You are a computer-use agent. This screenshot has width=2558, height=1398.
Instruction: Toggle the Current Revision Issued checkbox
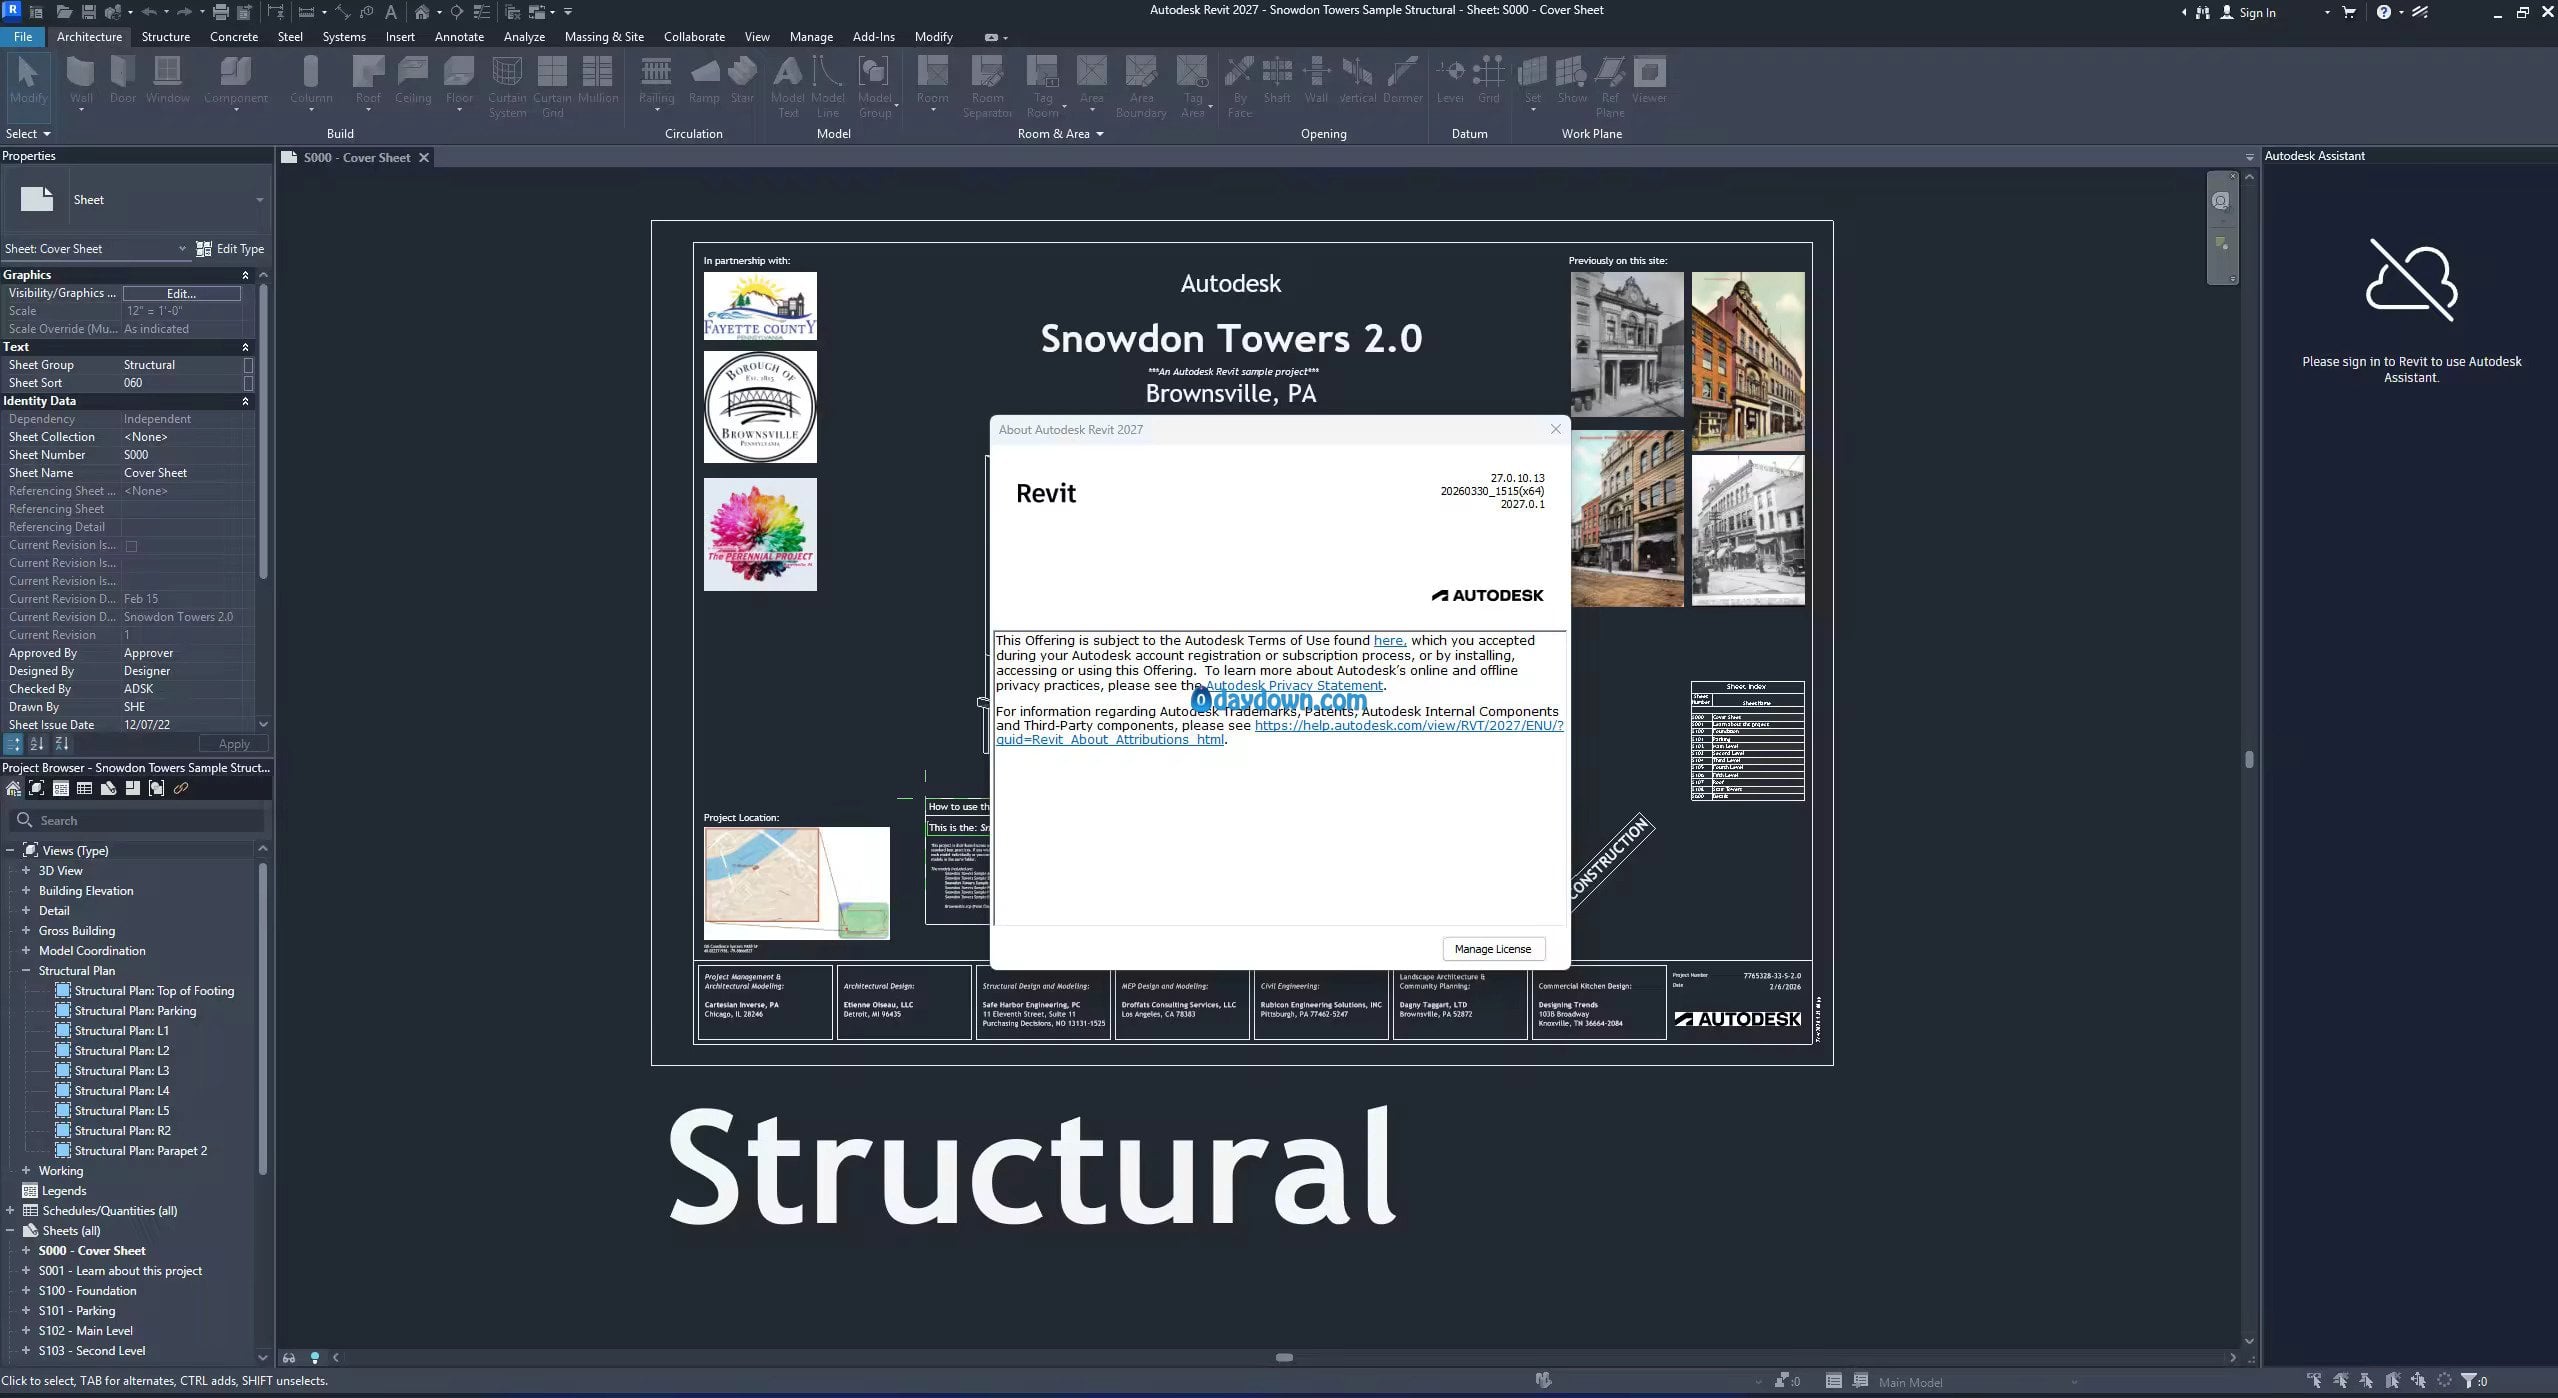131,546
